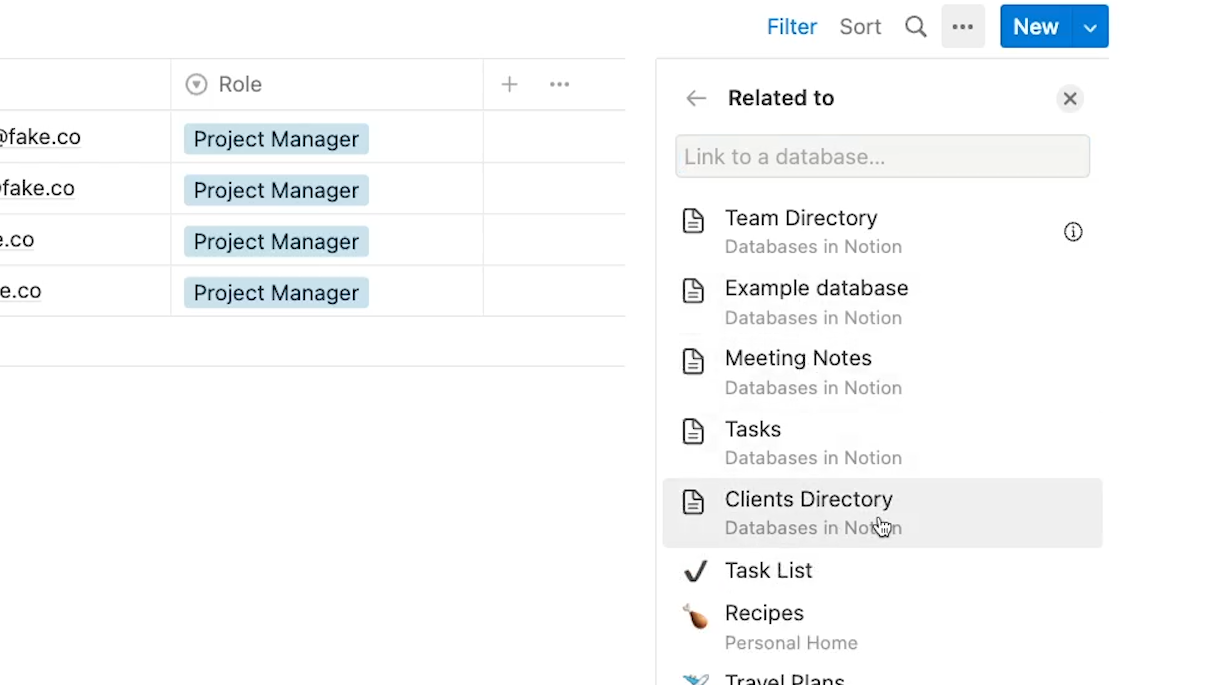1221x685 pixels.
Task: Expand the New button dropdown arrow
Action: point(1090,27)
